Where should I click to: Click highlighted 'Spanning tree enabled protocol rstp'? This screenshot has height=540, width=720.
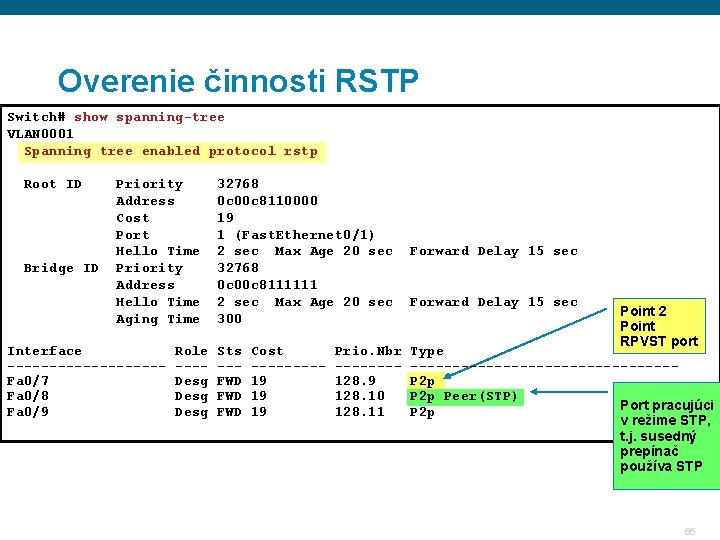(x=172, y=152)
